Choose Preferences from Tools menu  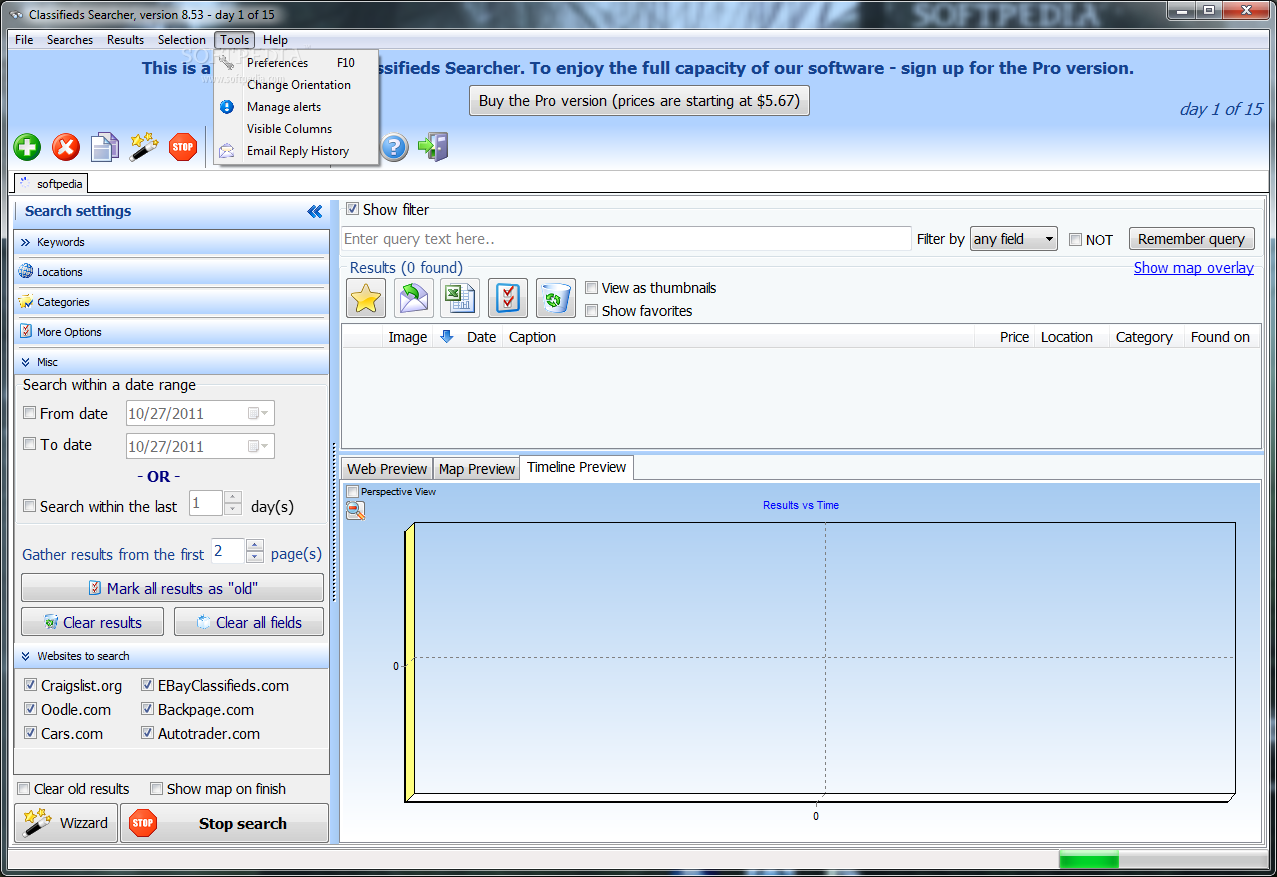pyautogui.click(x=296, y=63)
